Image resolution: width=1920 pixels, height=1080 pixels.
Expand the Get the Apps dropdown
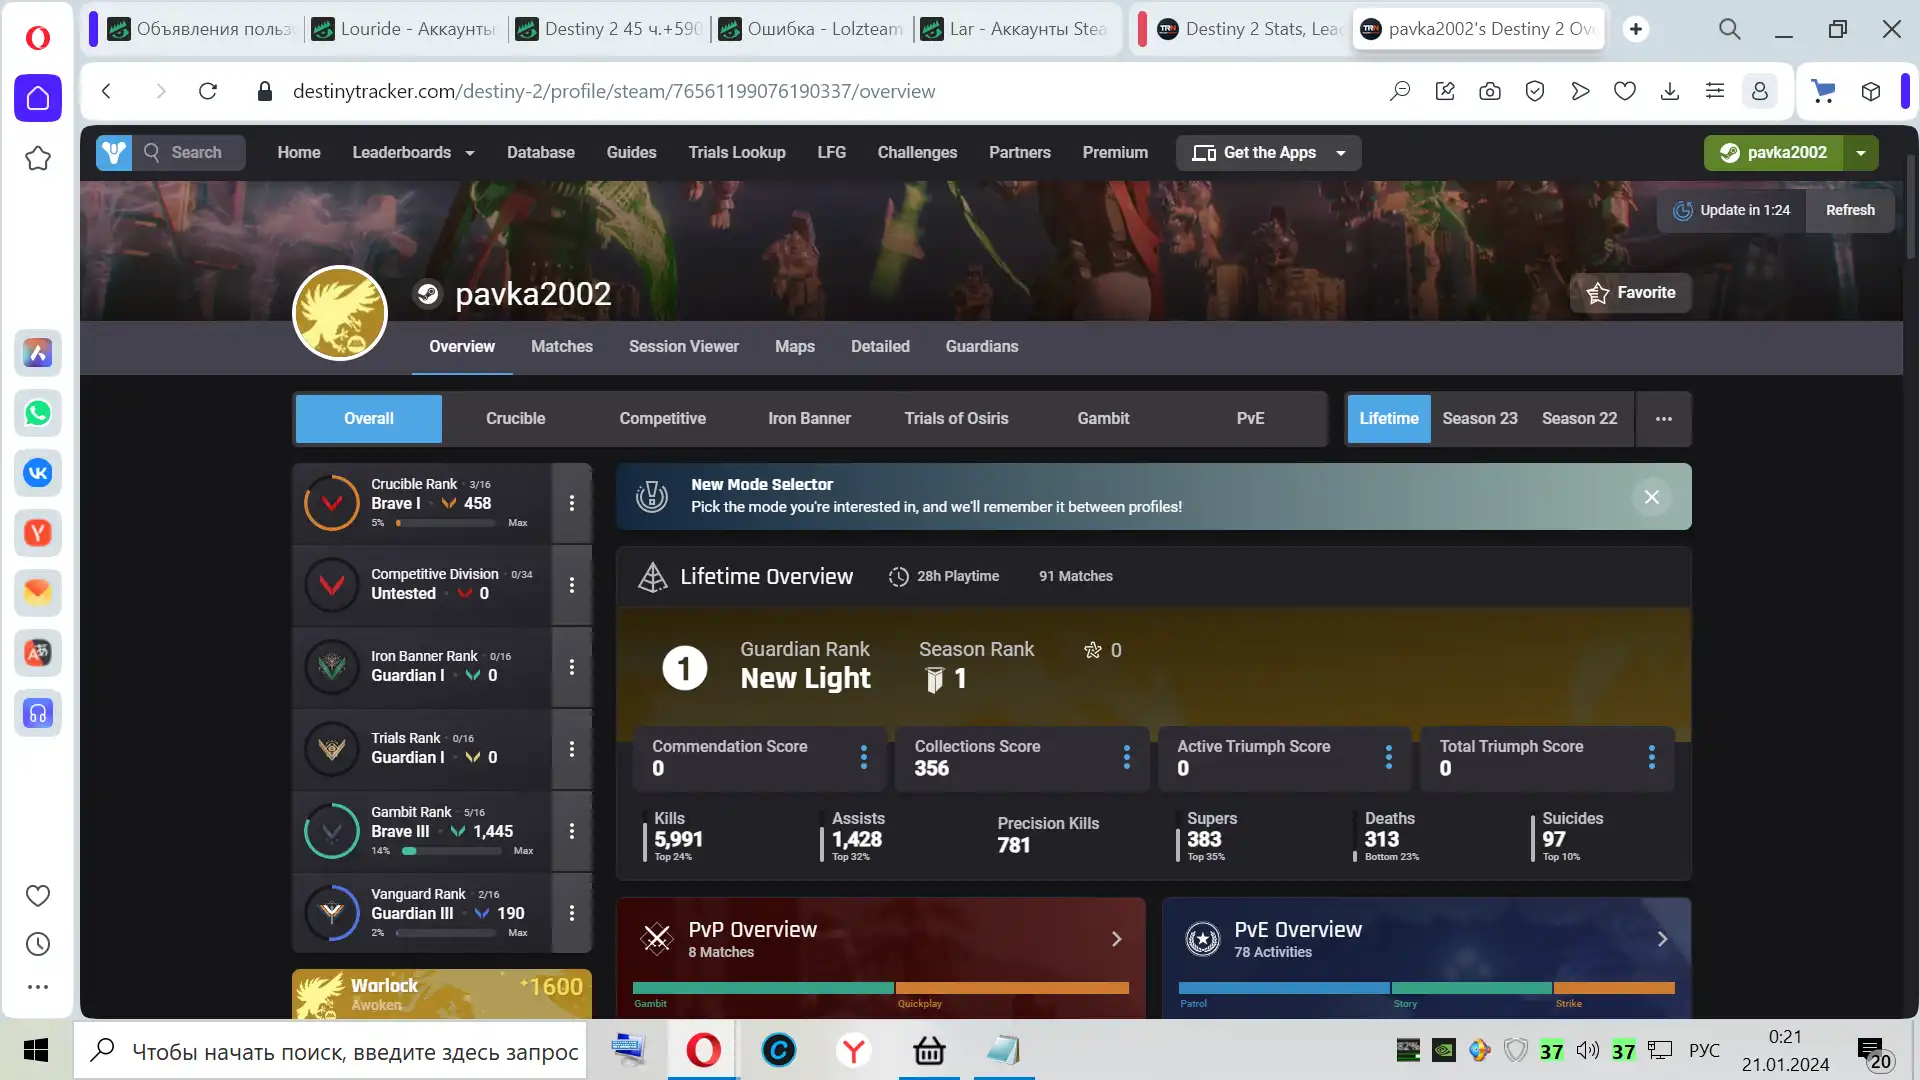tap(1341, 153)
